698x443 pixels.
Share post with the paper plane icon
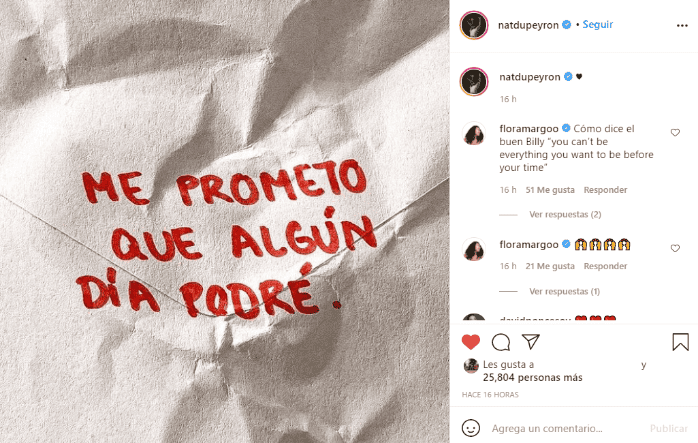point(531,341)
